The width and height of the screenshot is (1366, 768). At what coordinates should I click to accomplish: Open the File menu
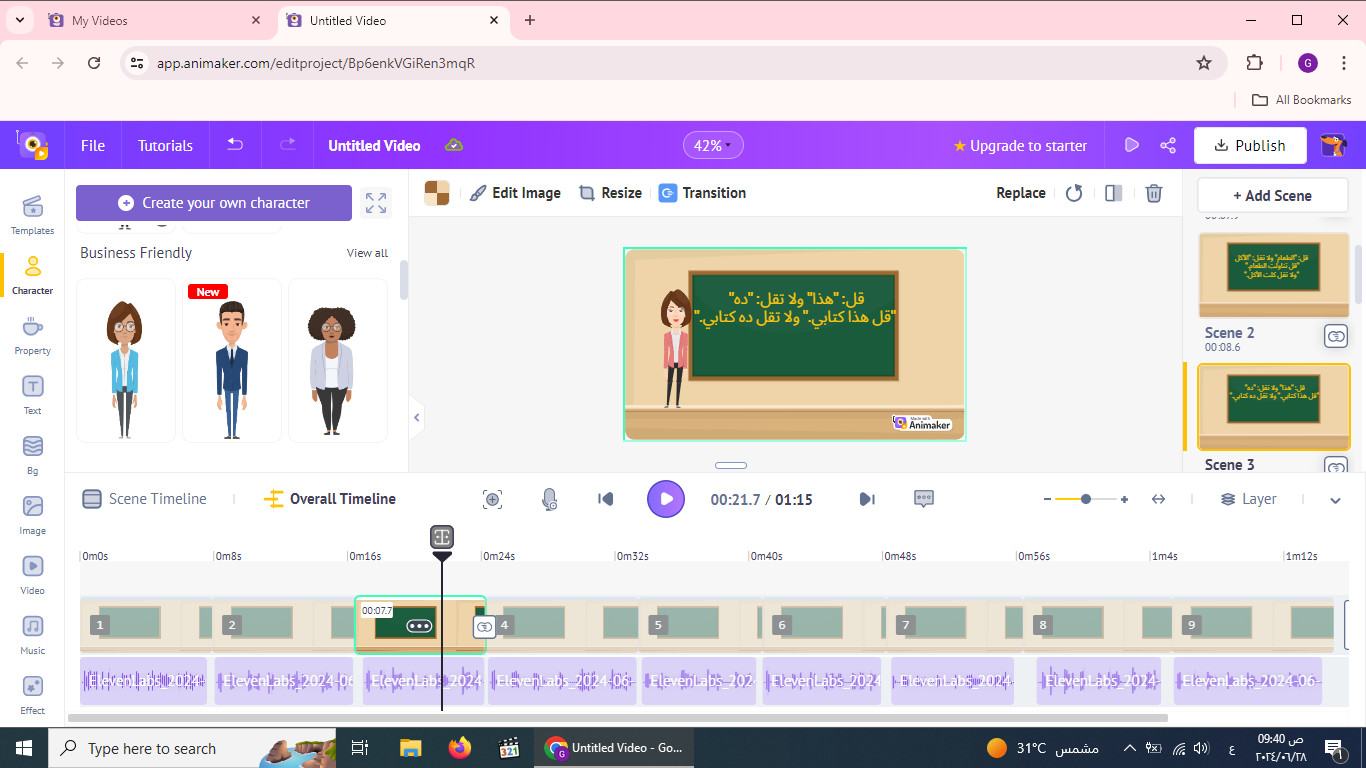click(x=93, y=145)
